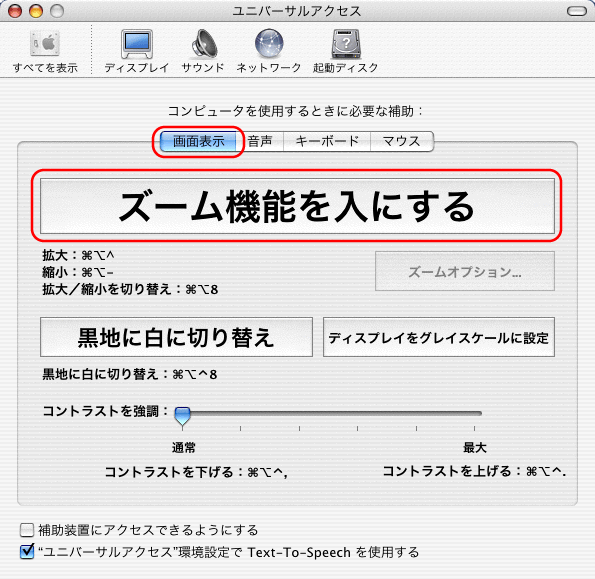Image resolution: width=595 pixels, height=579 pixels.
Task: Open the 起動ディスク startup disk icon
Action: coord(346,44)
